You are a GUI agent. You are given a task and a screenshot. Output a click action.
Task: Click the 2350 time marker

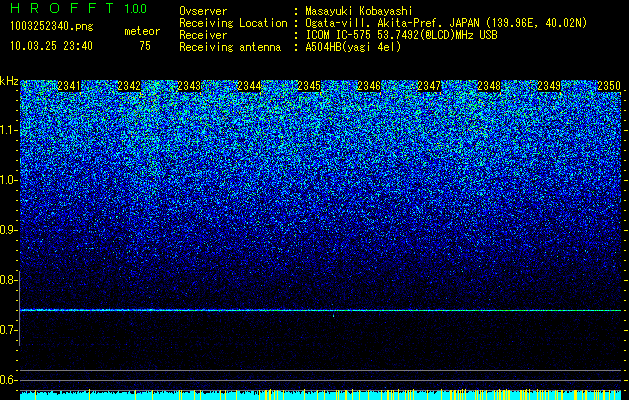click(x=609, y=86)
